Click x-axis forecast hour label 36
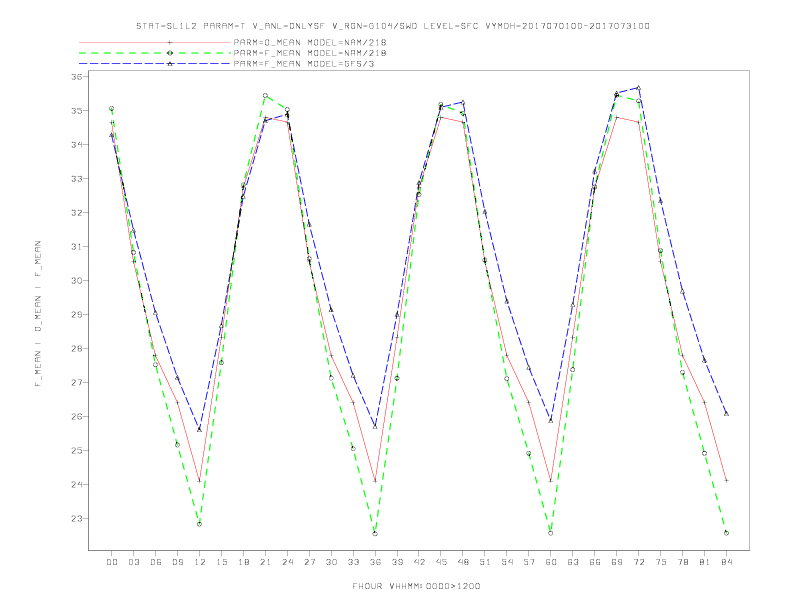 (x=375, y=562)
